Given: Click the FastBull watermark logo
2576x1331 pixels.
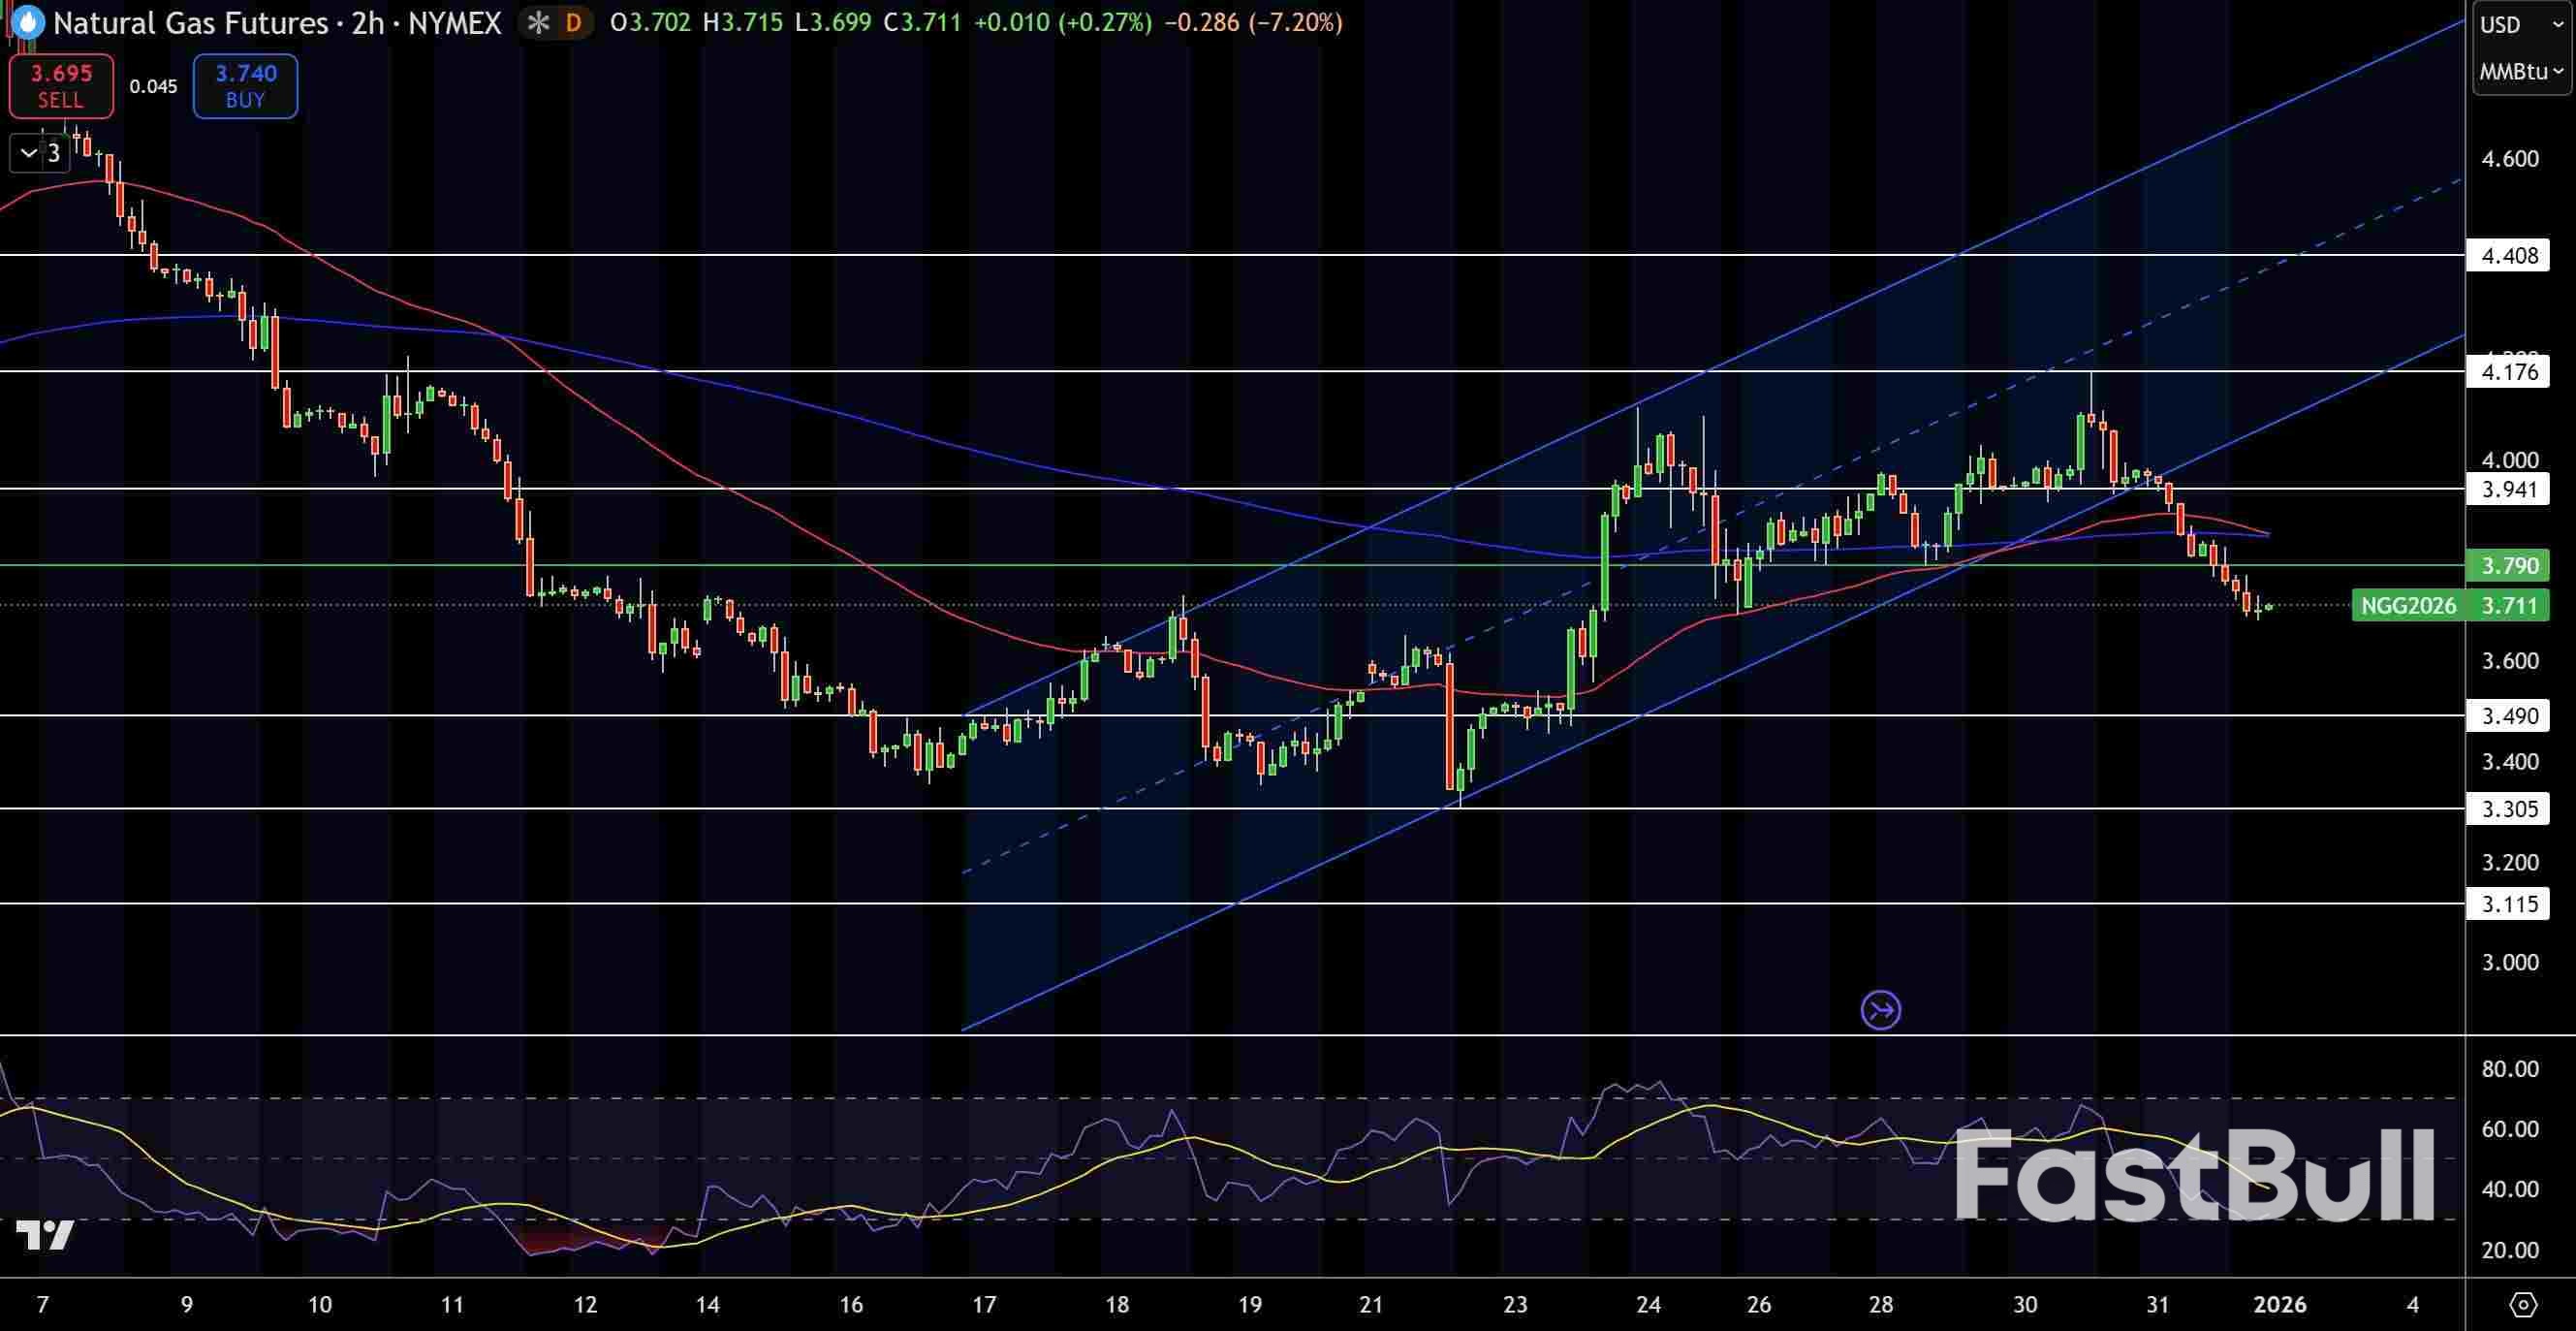Looking at the screenshot, I should point(2194,1175).
